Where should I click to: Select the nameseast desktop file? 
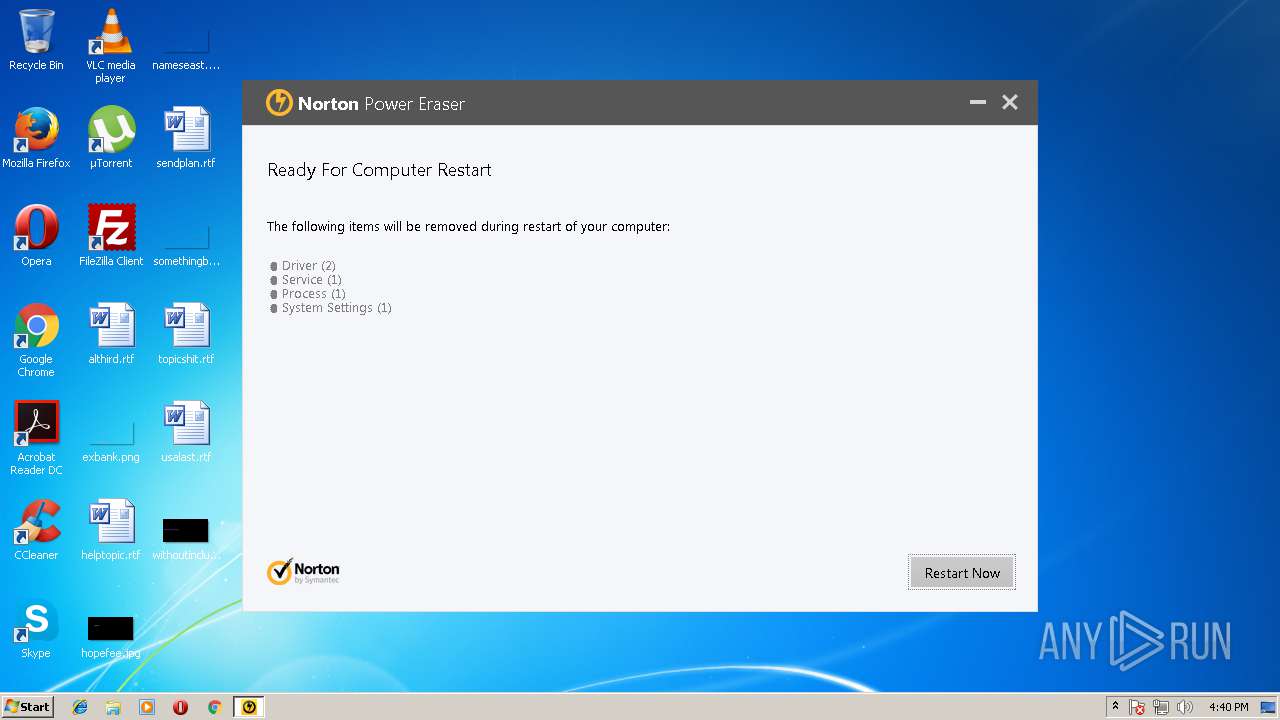186,48
